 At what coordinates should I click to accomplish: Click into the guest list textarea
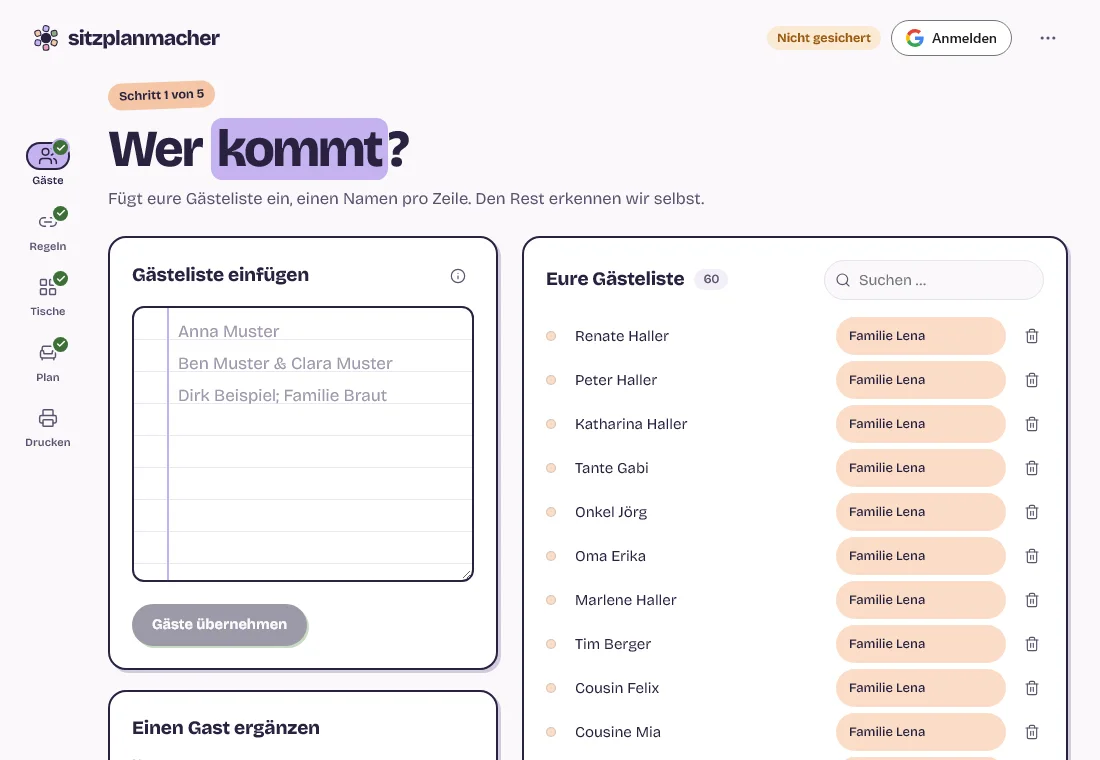click(x=303, y=444)
